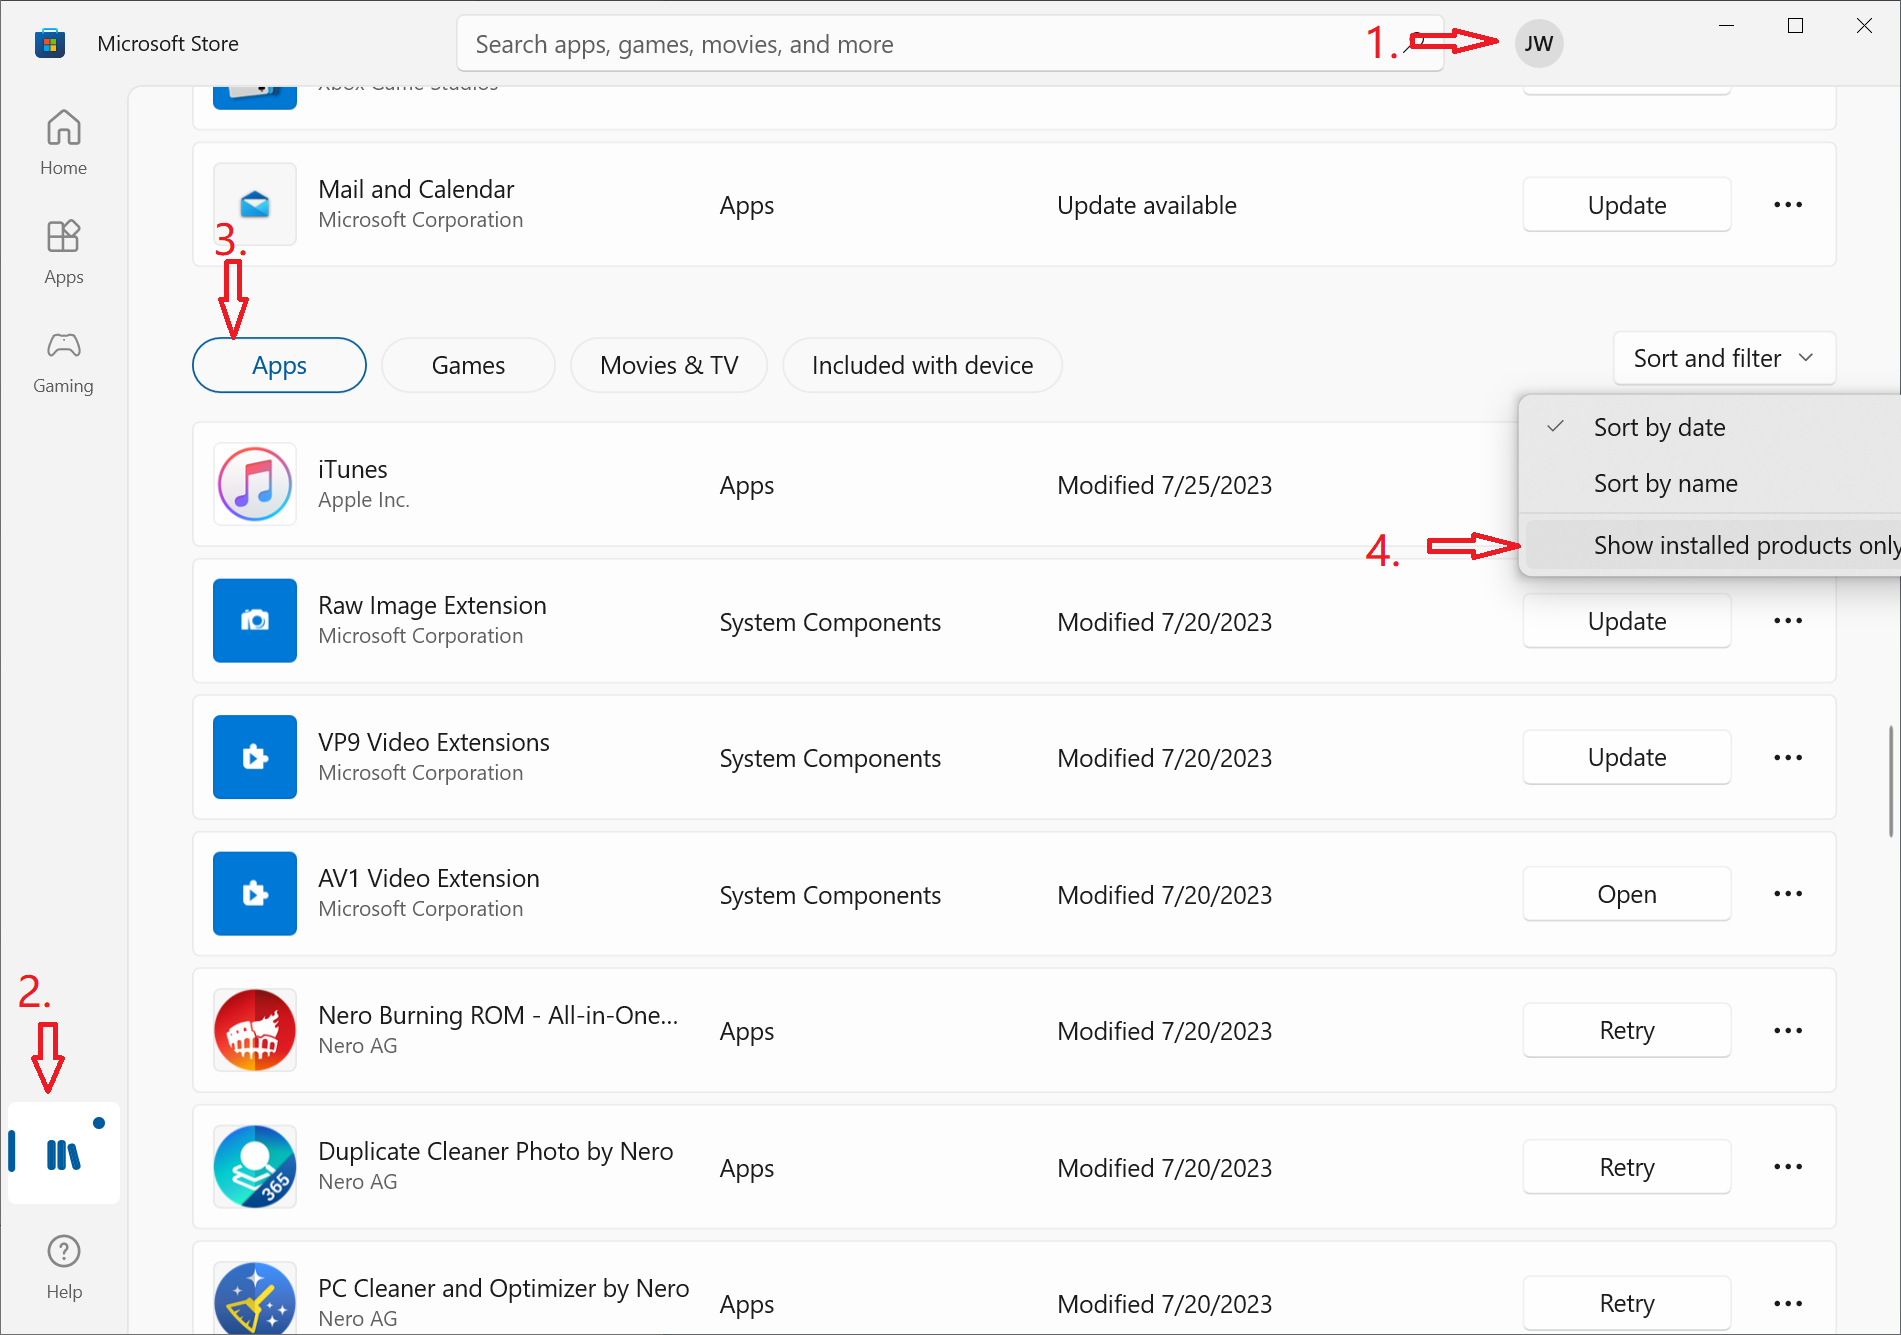The image size is (1901, 1335).
Task: Update Mail and Calendar
Action: pos(1627,205)
